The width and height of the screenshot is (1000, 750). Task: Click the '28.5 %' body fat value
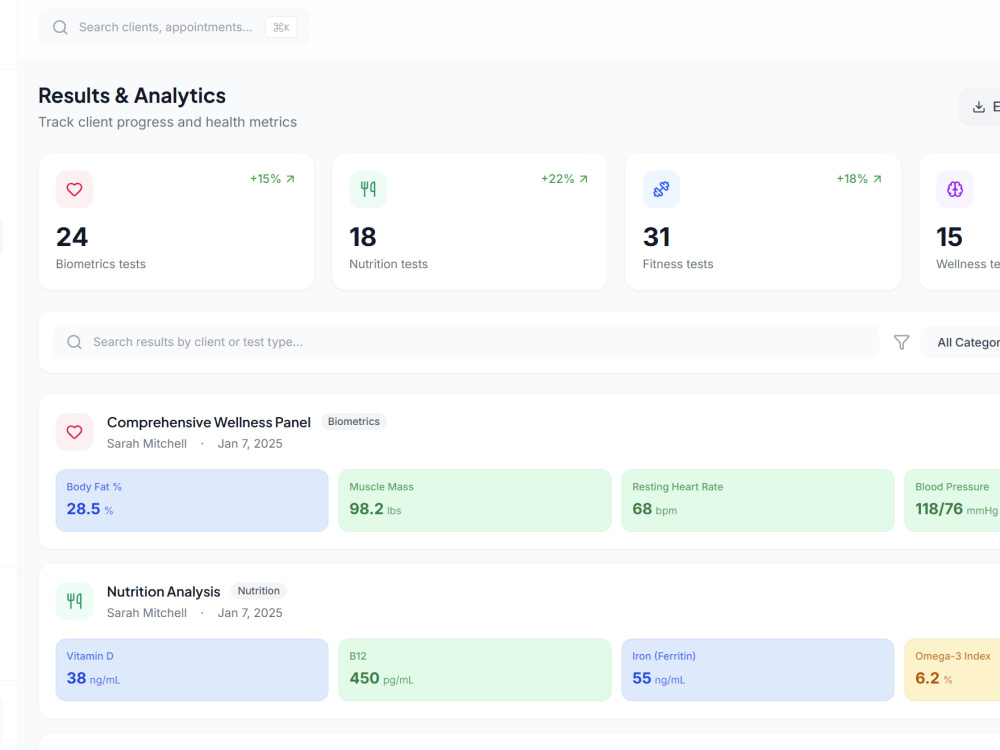pyautogui.click(x=90, y=509)
